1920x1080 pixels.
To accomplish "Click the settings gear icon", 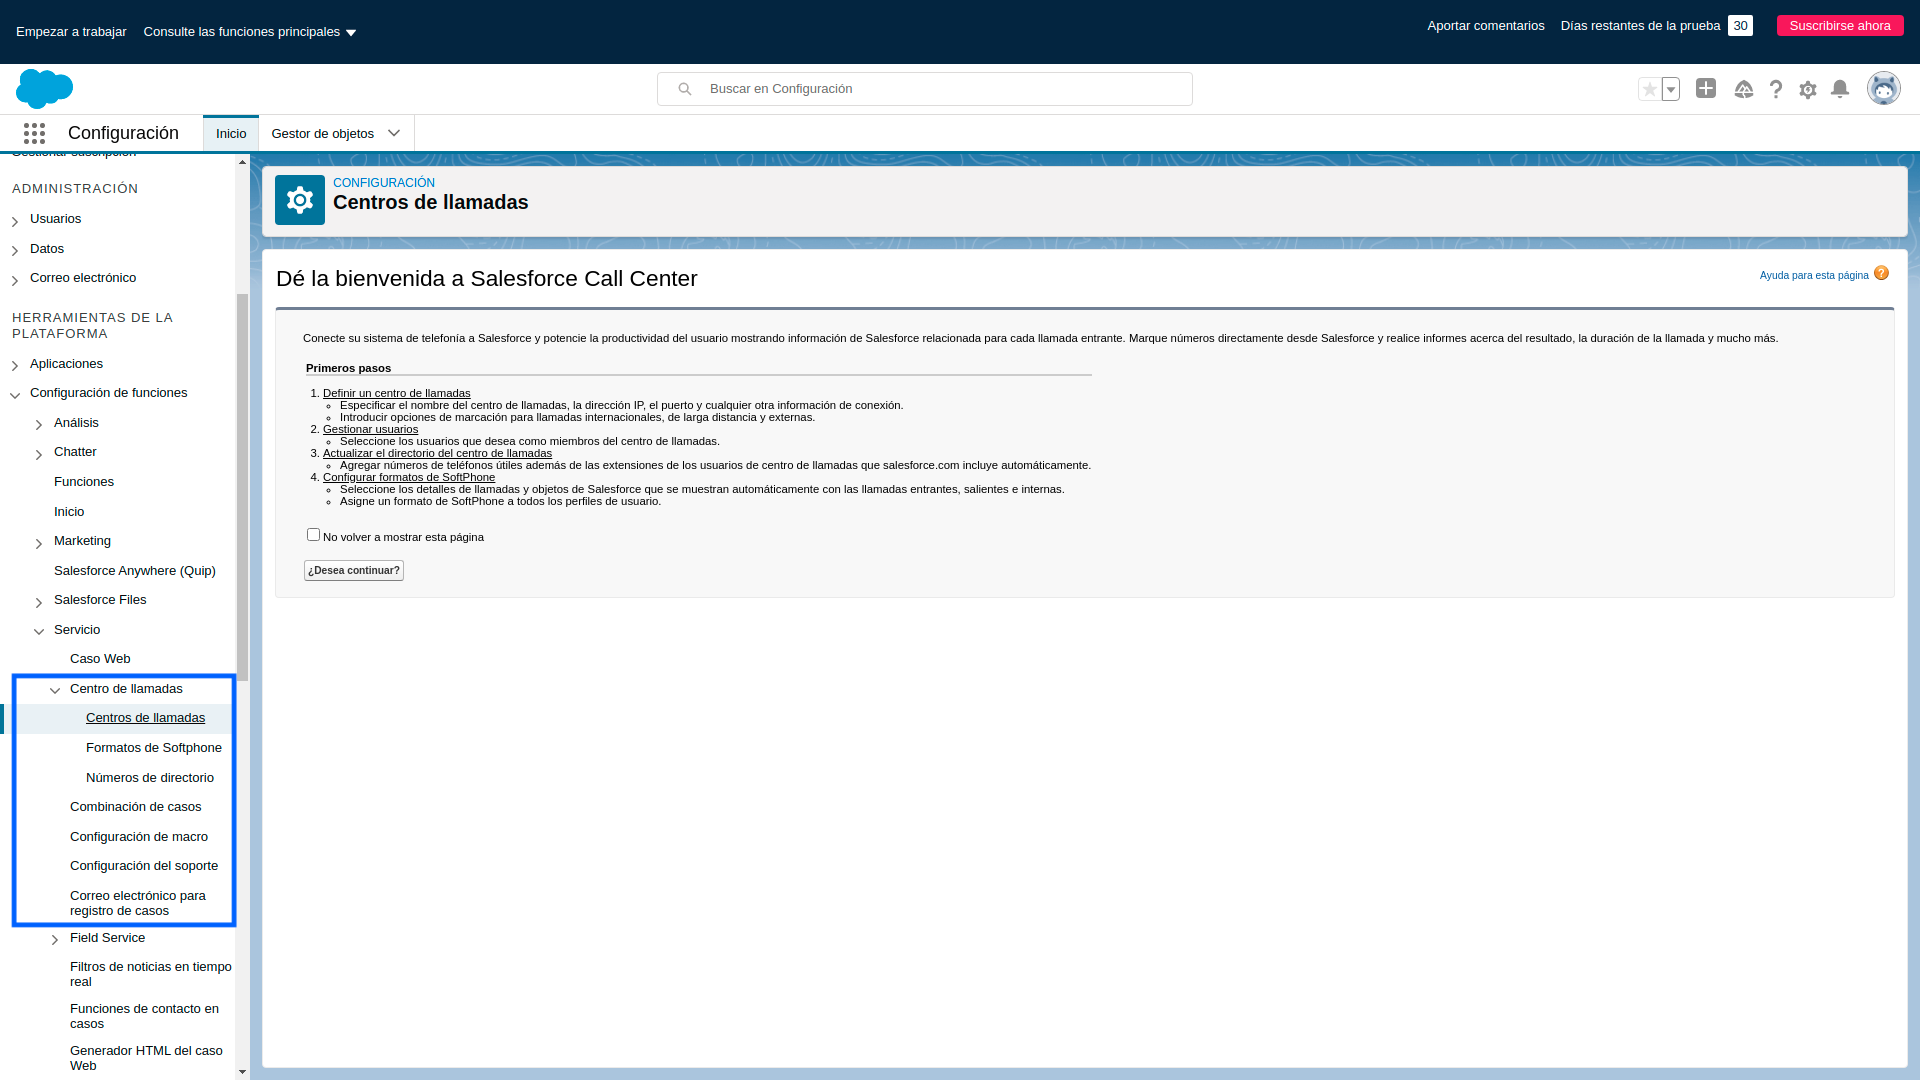I will [x=1808, y=88].
